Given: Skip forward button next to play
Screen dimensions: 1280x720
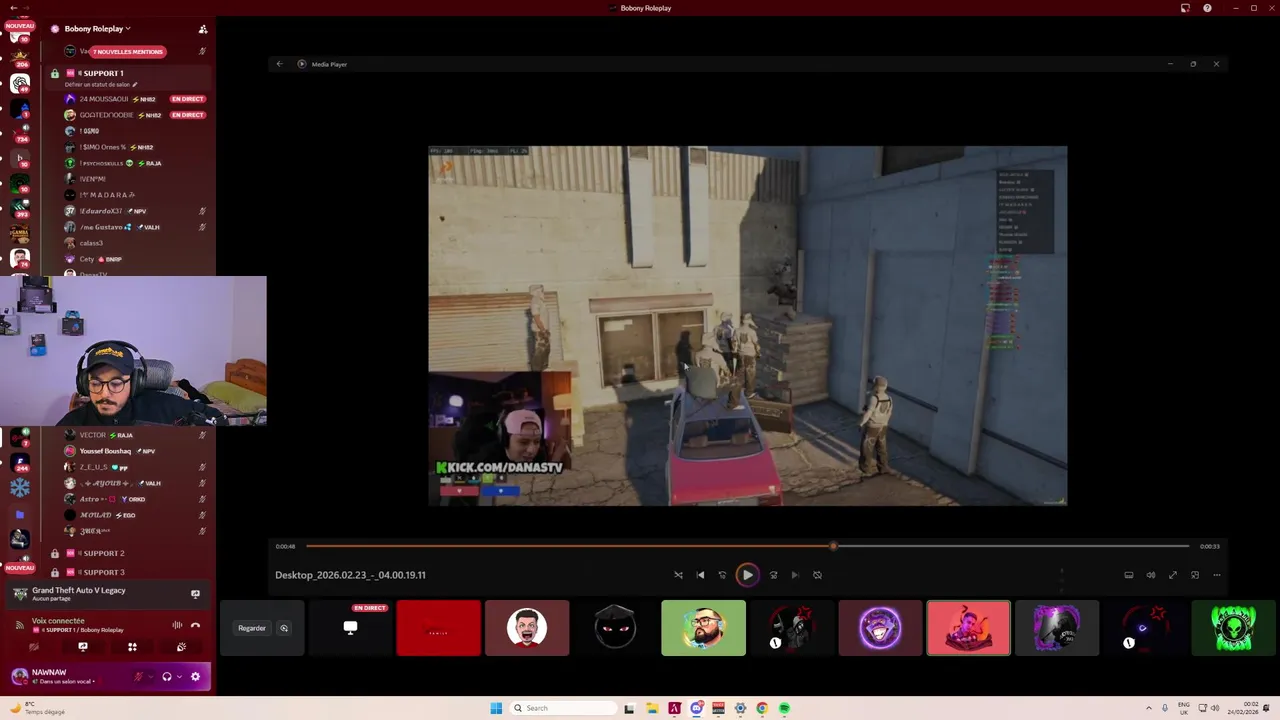Looking at the screenshot, I should click(x=773, y=575).
